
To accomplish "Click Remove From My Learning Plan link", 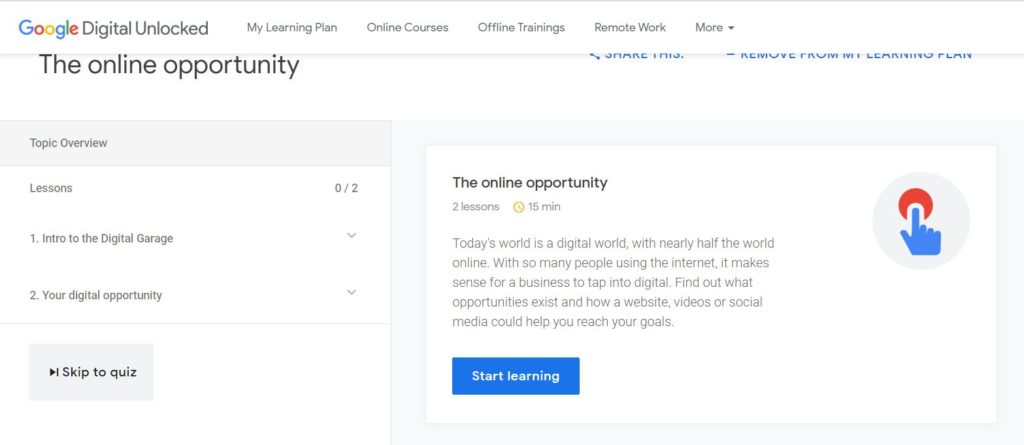I will coord(849,54).
